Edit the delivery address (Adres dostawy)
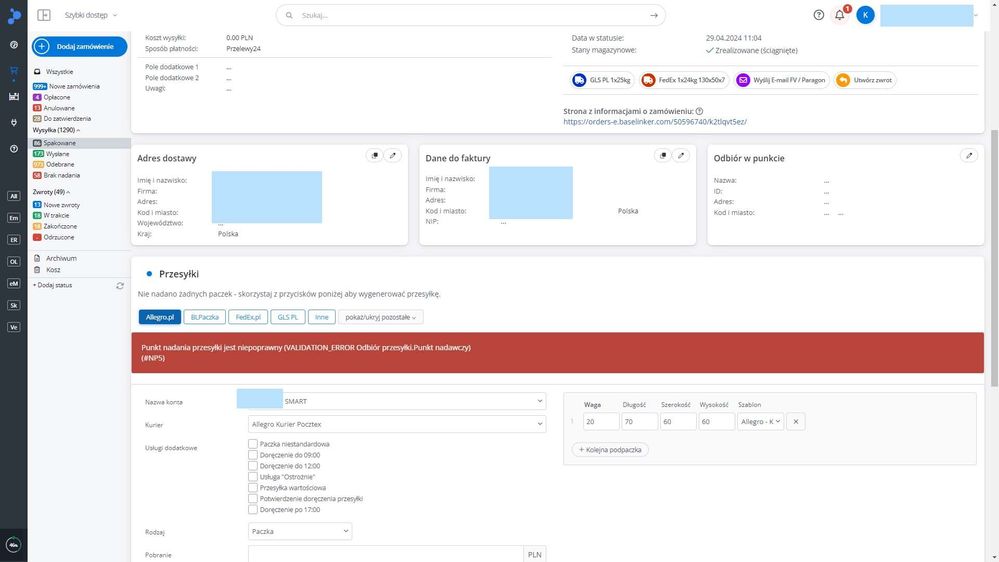The width and height of the screenshot is (999, 562). click(x=393, y=155)
